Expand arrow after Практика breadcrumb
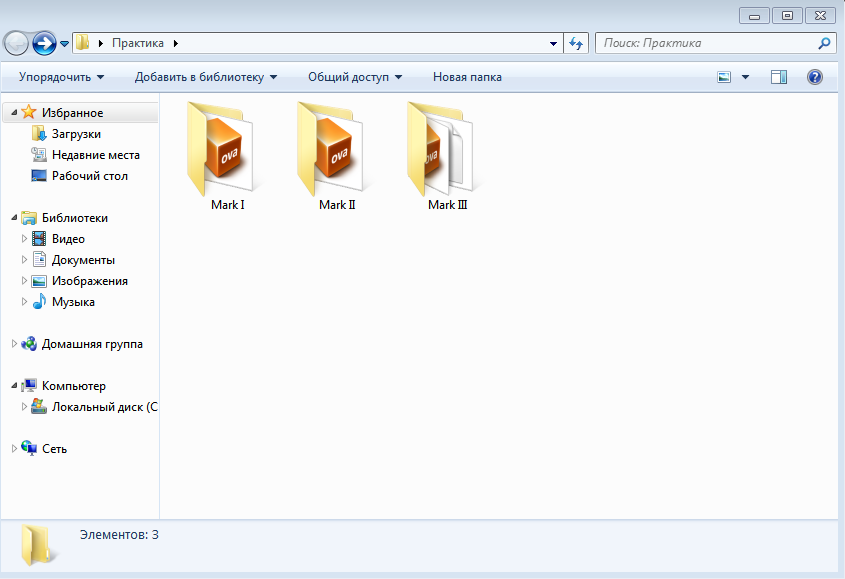845x579 pixels. point(176,43)
